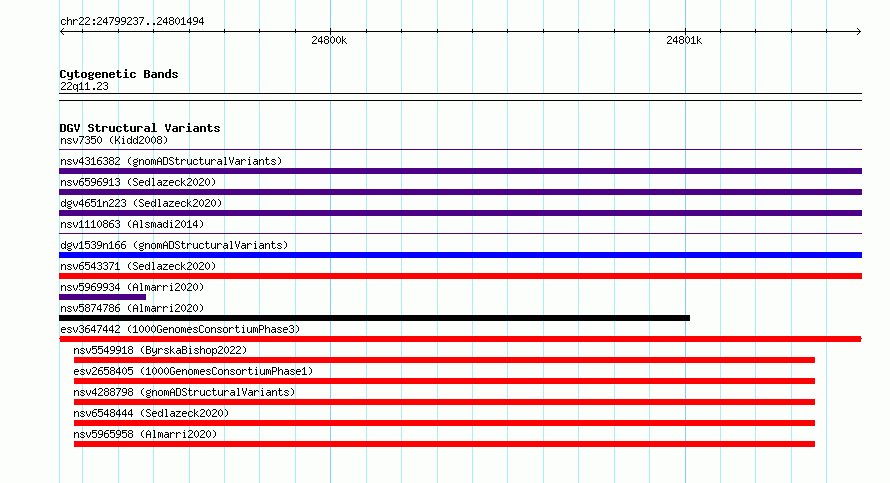Click the nsv5965958 (Almarri2020) red bar
This screenshot has height=483, width=890.
[x=444, y=444]
